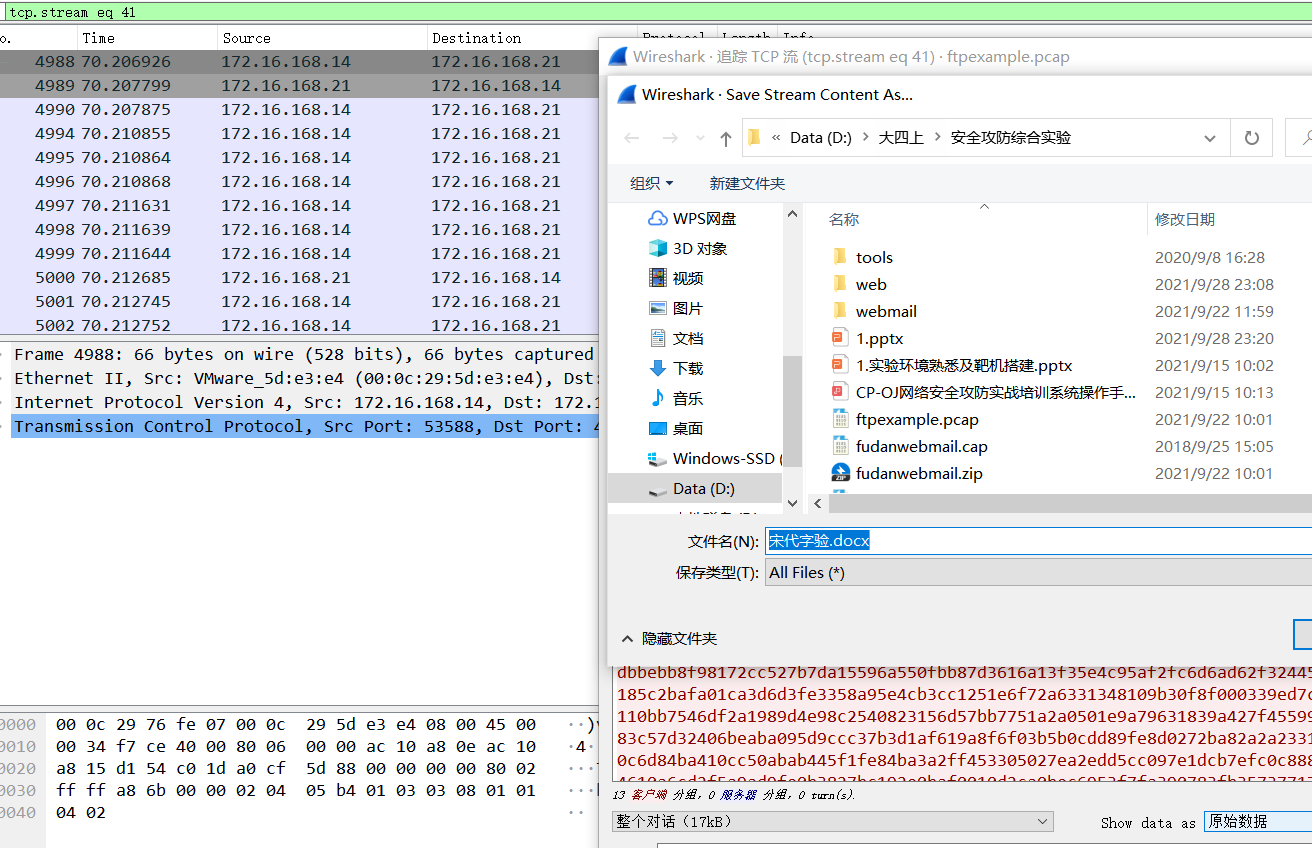Click the forward navigation arrow in save dialog

(x=670, y=138)
